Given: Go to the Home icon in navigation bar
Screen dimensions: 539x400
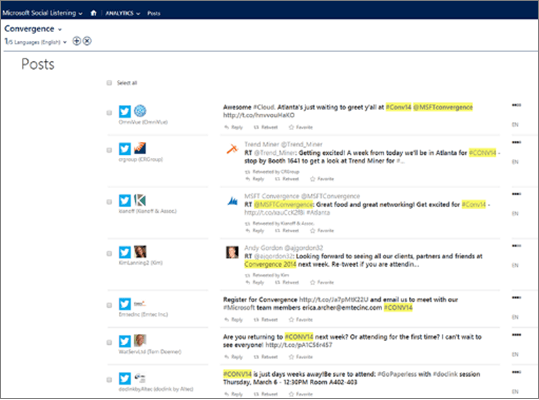Looking at the screenshot, I should pyautogui.click(x=94, y=13).
